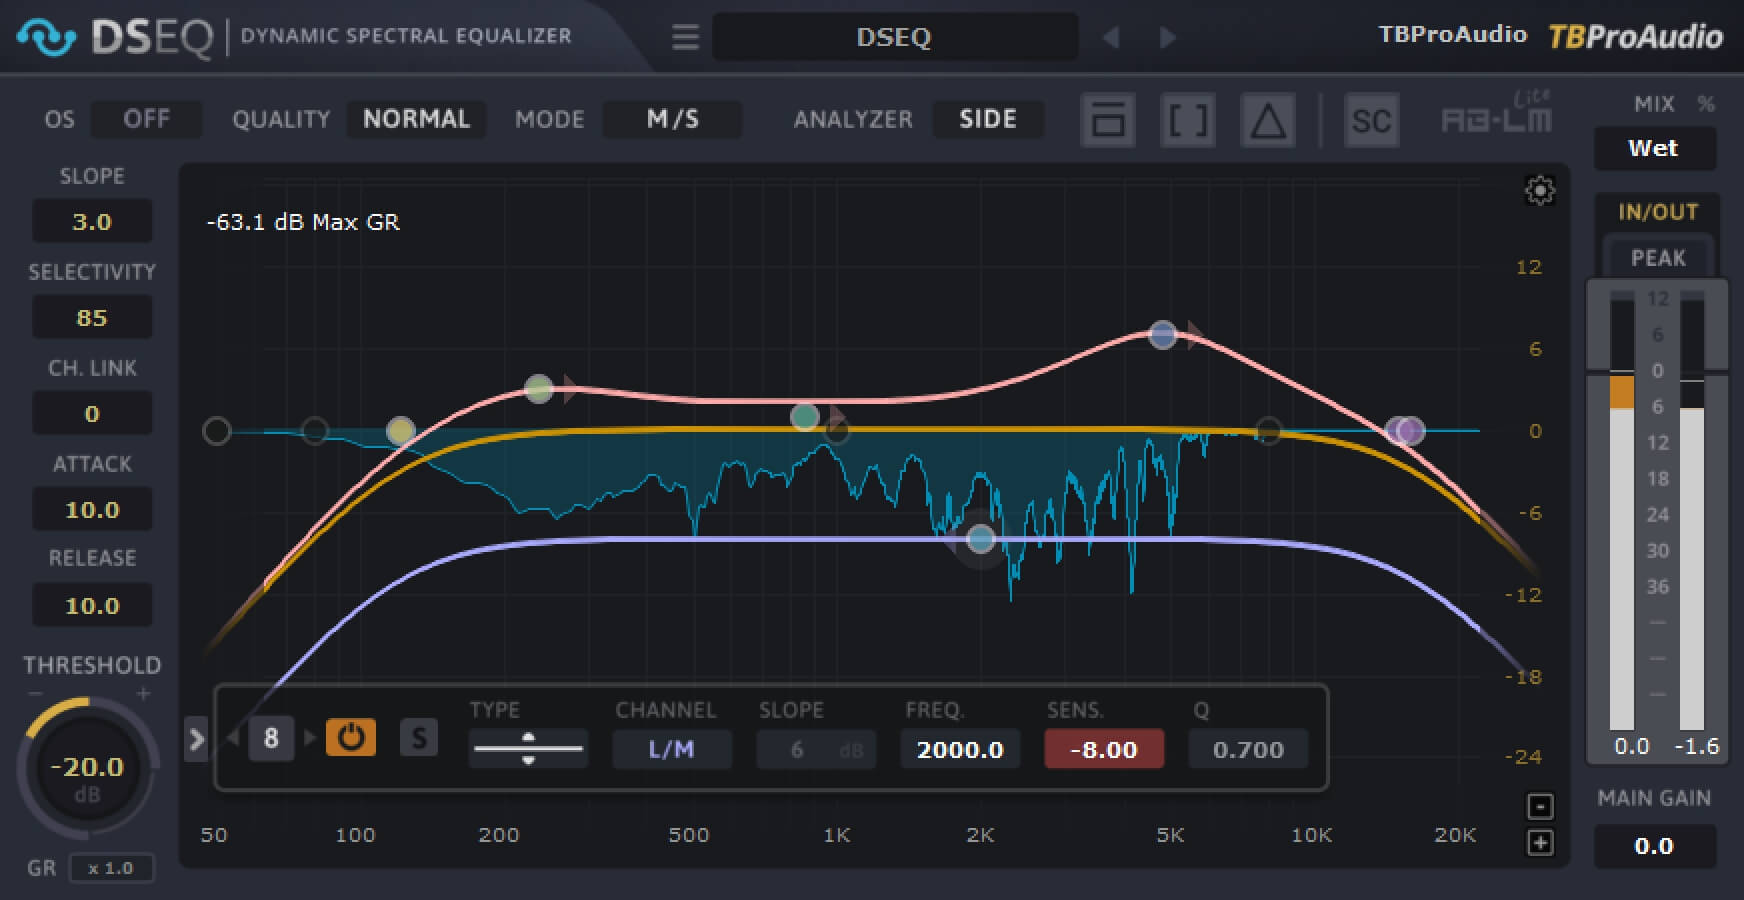The height and width of the screenshot is (900, 1744).
Task: Click the Wet mix value box
Action: click(1653, 148)
